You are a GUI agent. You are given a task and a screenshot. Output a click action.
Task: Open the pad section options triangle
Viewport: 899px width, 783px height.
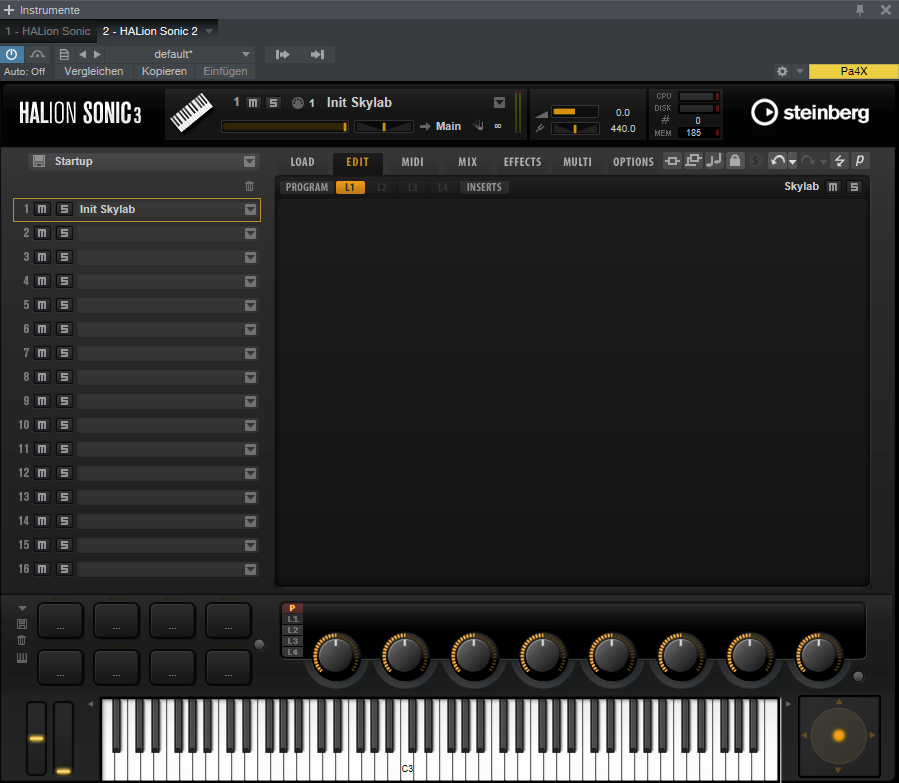pyautogui.click(x=22, y=608)
